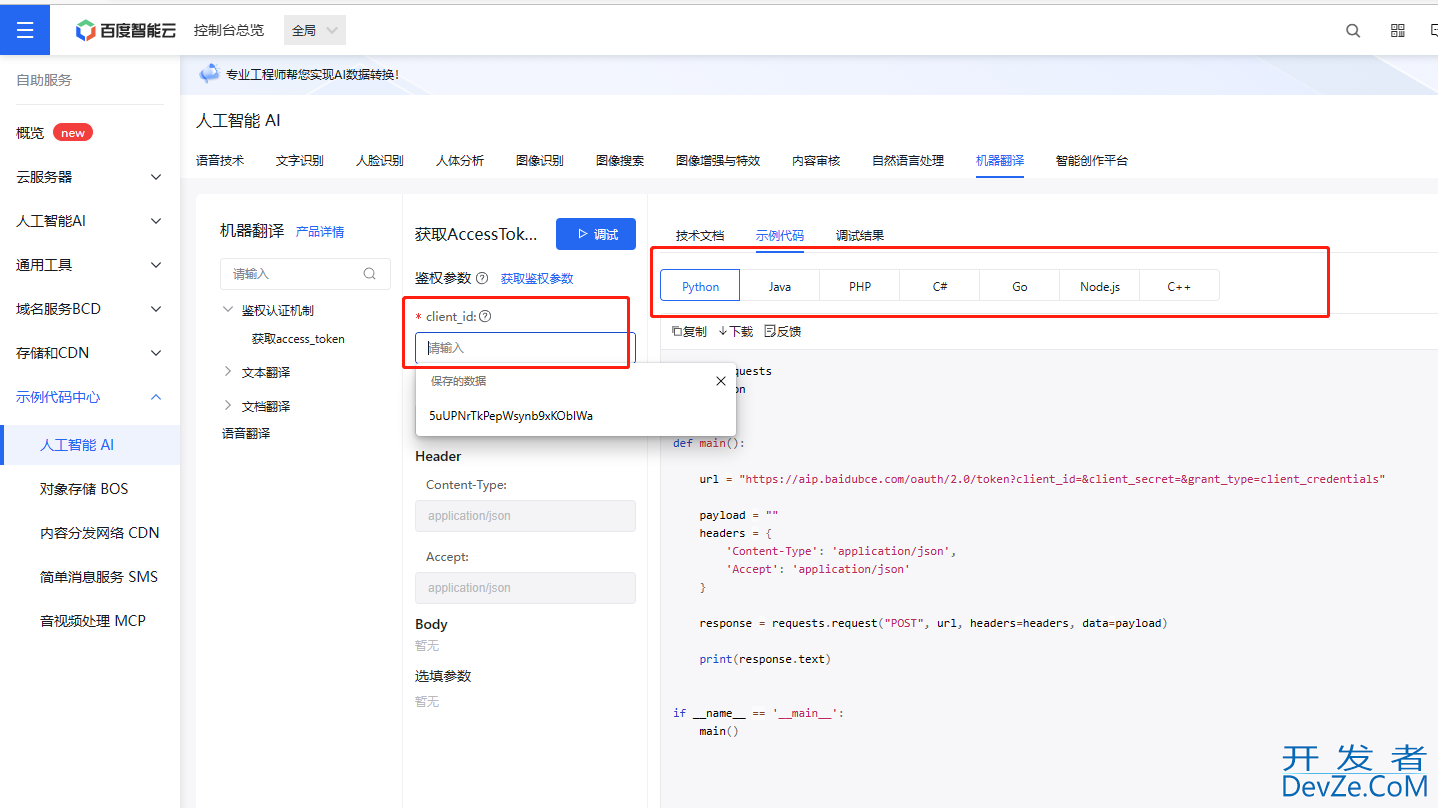
Task: Click the Accept application/json field
Action: 525,588
